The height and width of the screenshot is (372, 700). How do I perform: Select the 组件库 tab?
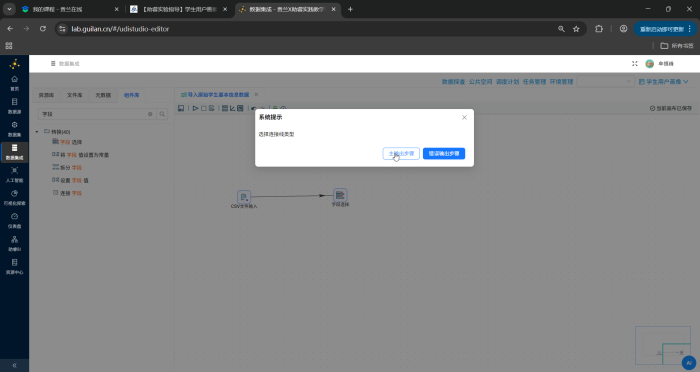click(131, 96)
